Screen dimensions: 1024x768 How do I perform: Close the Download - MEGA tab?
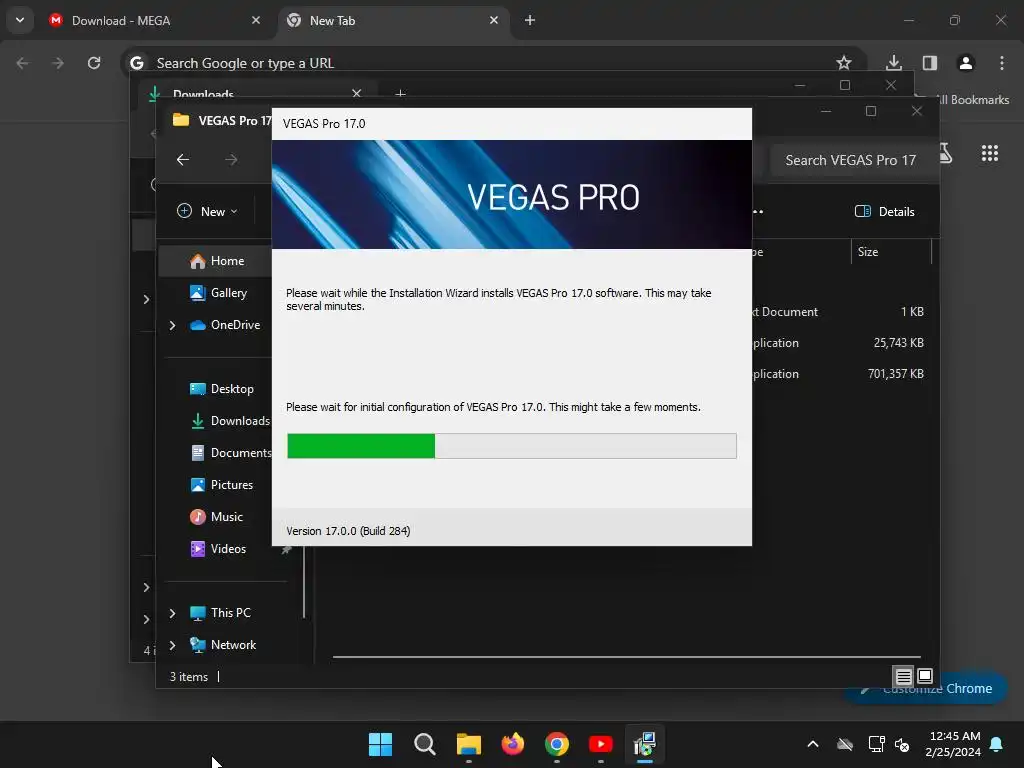coord(256,20)
